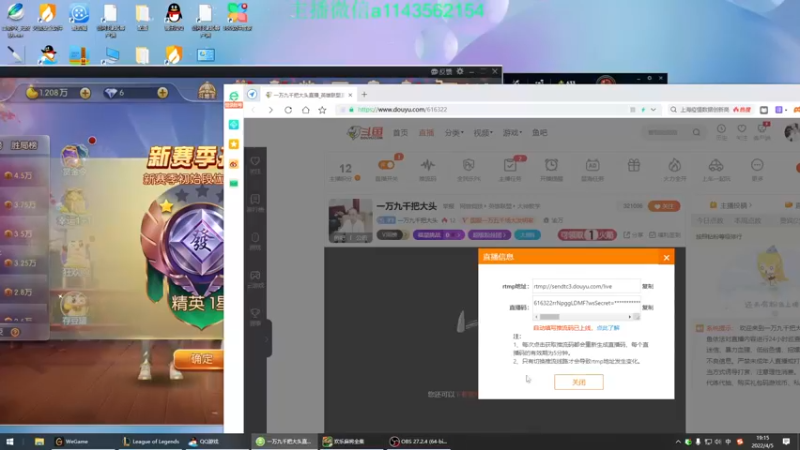Viewport: 800px width, 450px height.
Task: Click the browser sidebar yellow star favorites icon
Action: (234, 144)
